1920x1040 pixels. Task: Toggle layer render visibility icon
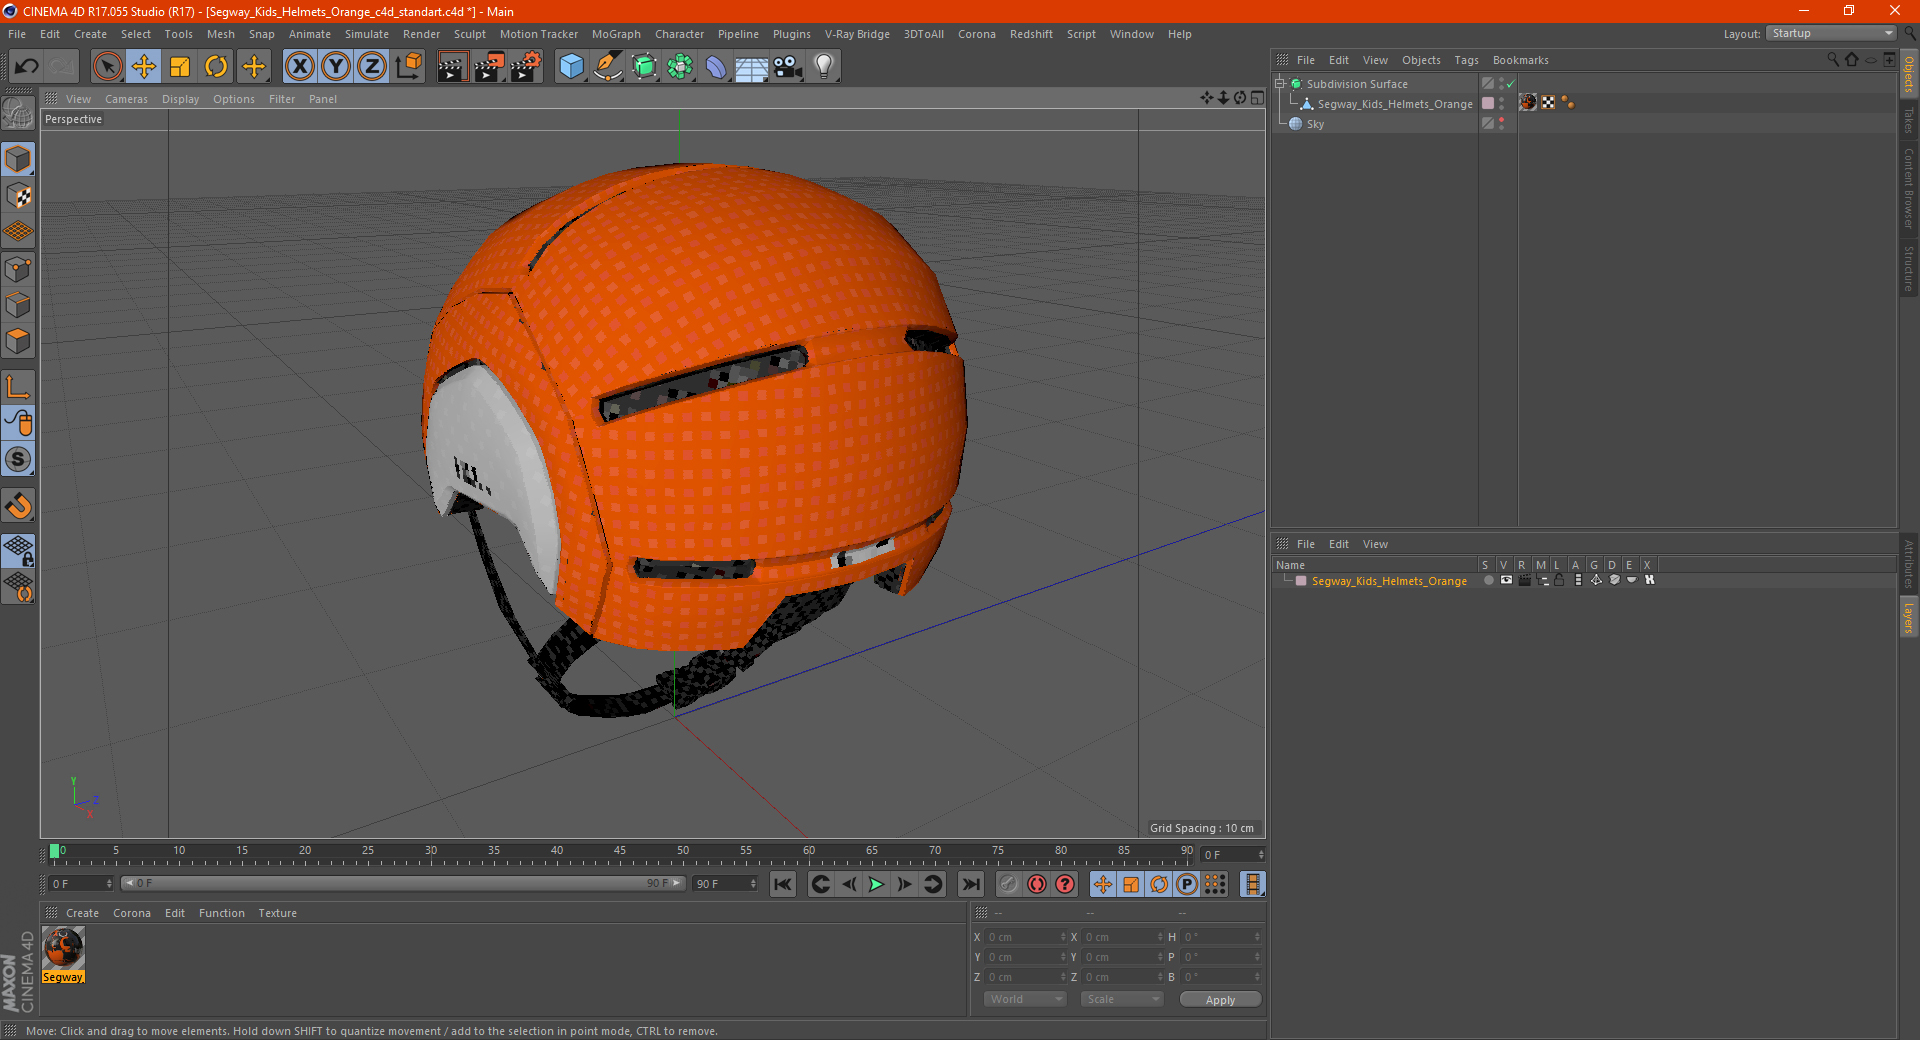tap(1524, 580)
